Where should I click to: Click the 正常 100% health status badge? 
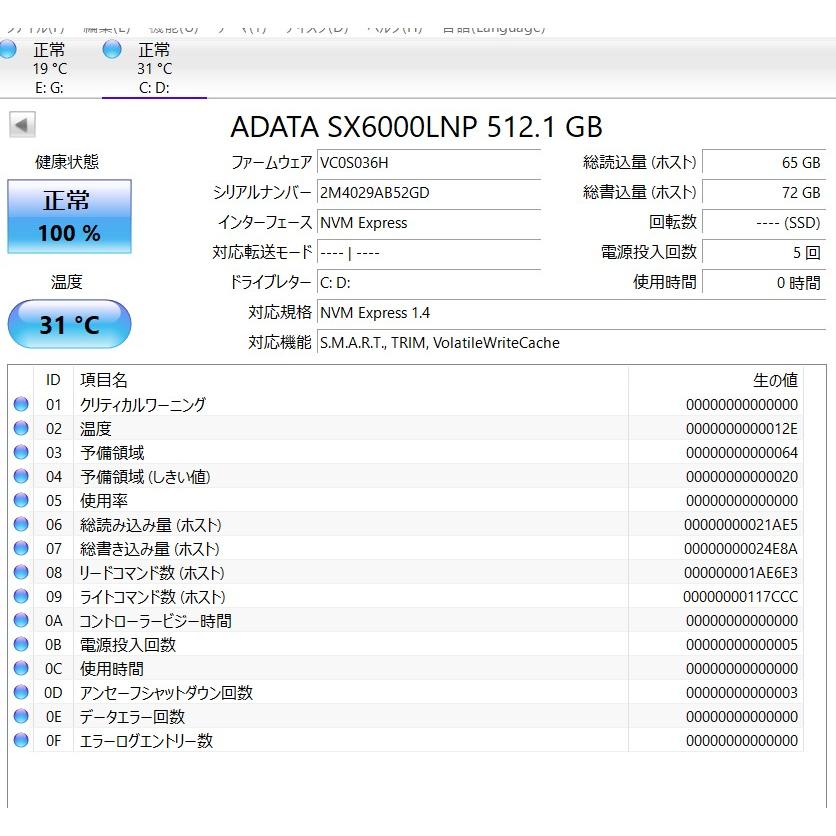pyautogui.click(x=68, y=216)
